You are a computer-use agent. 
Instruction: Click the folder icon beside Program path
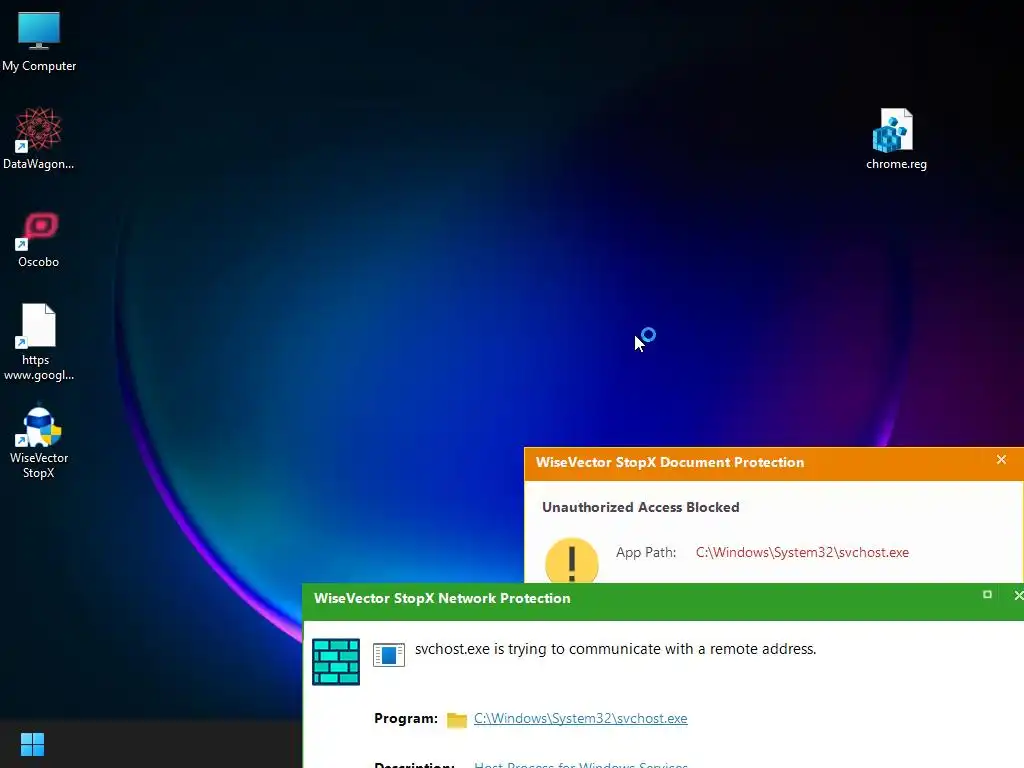tap(456, 720)
